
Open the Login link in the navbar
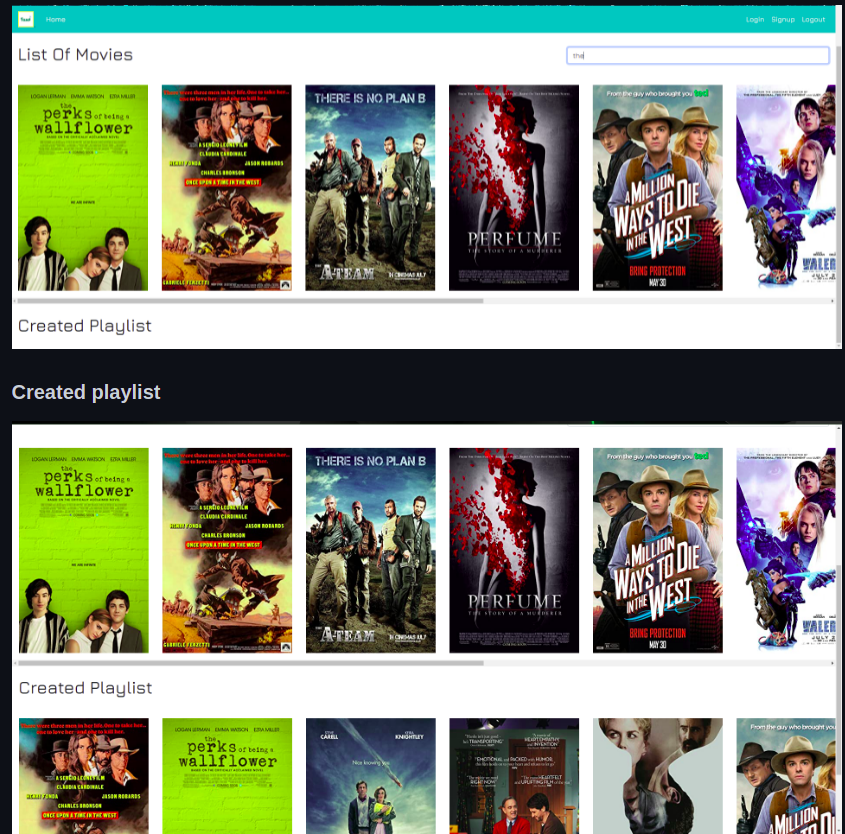[754, 19]
